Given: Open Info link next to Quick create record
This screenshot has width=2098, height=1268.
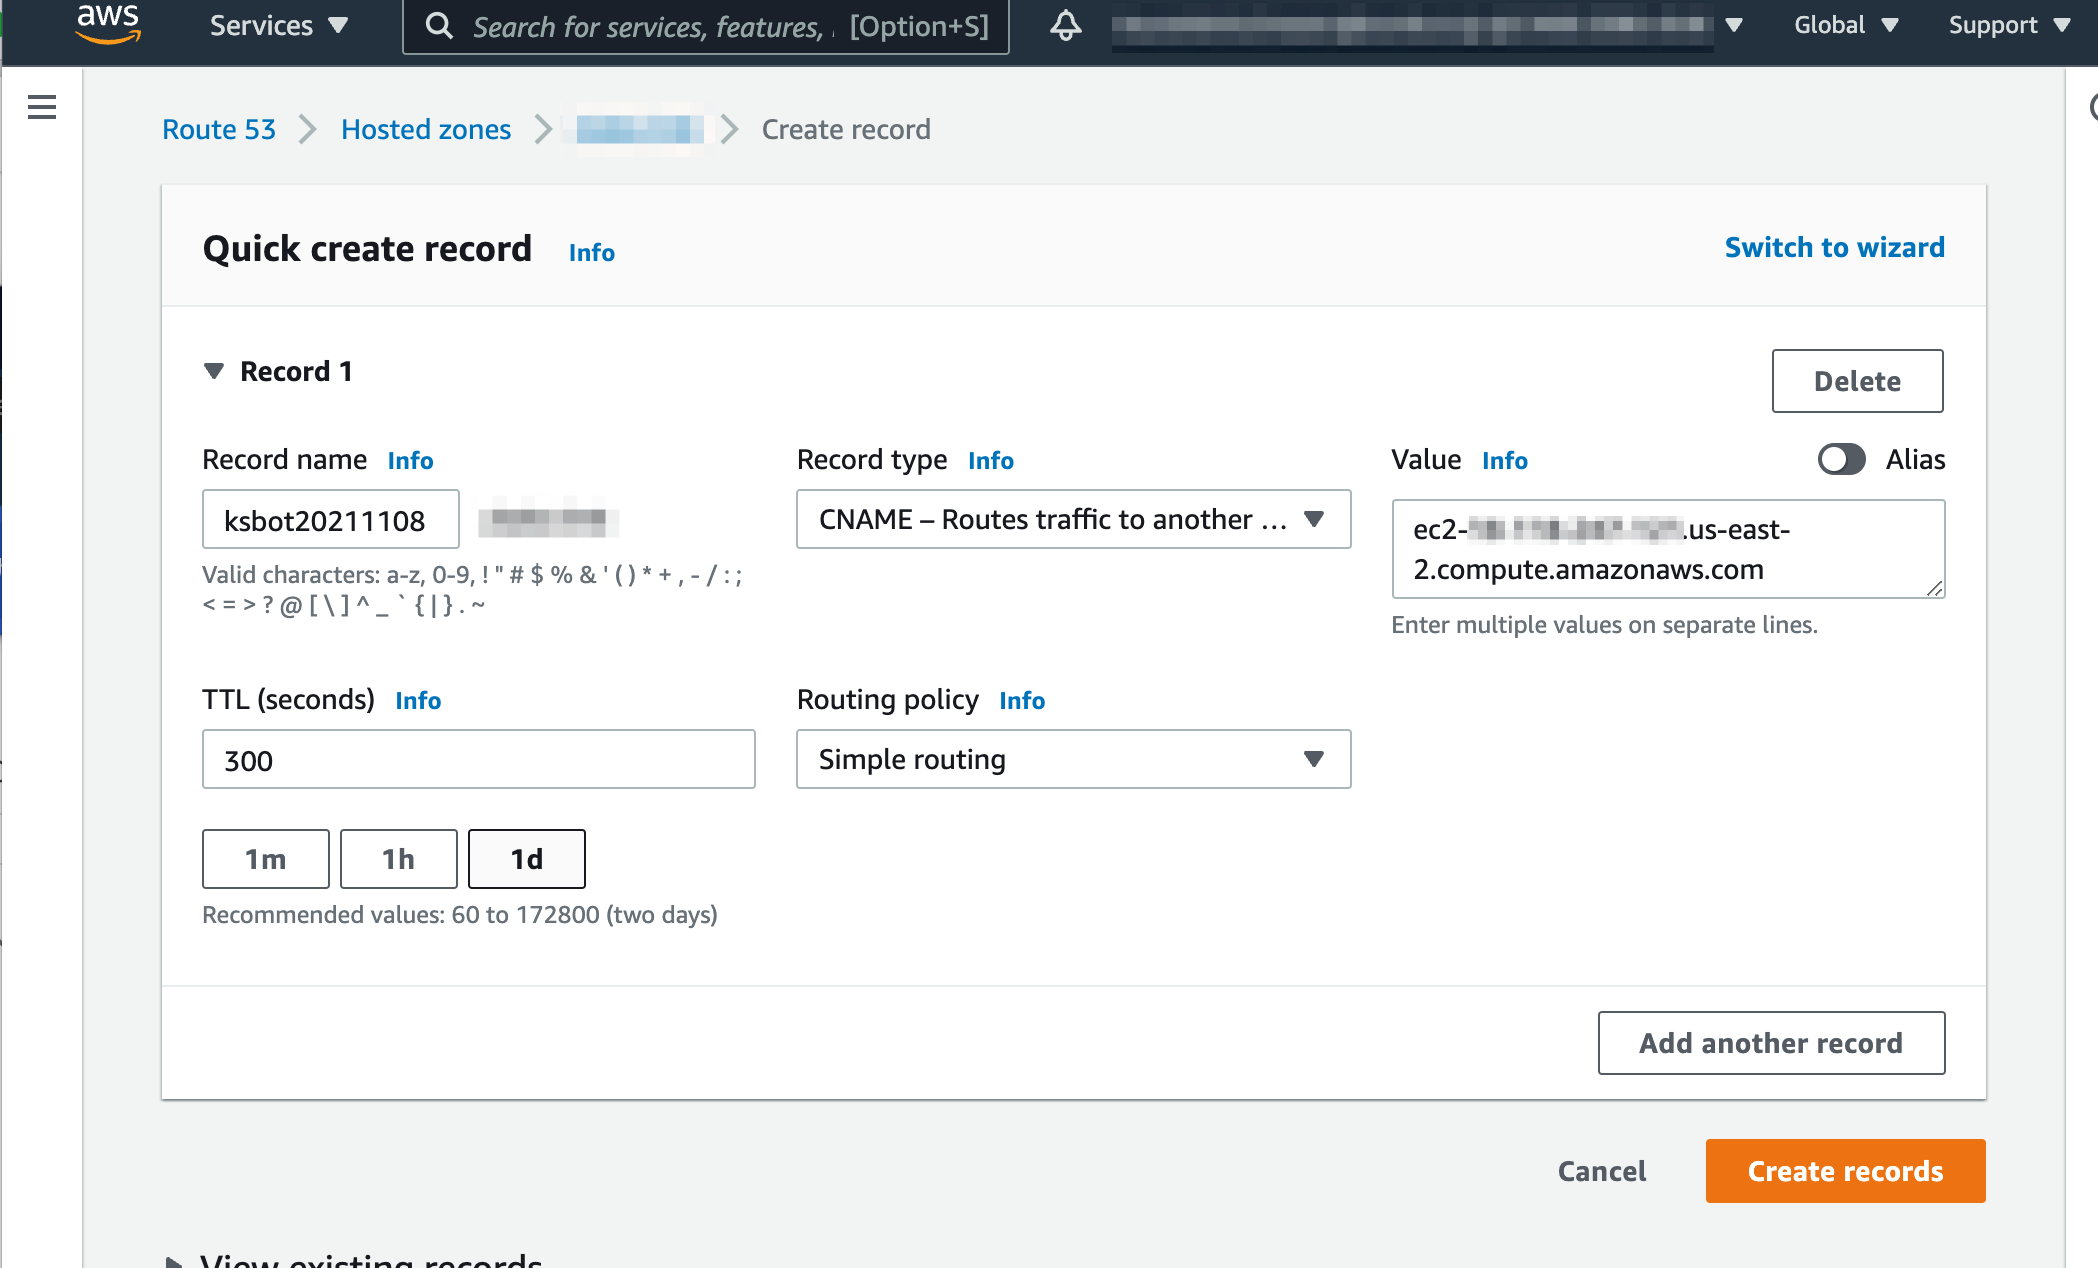Looking at the screenshot, I should (x=592, y=252).
